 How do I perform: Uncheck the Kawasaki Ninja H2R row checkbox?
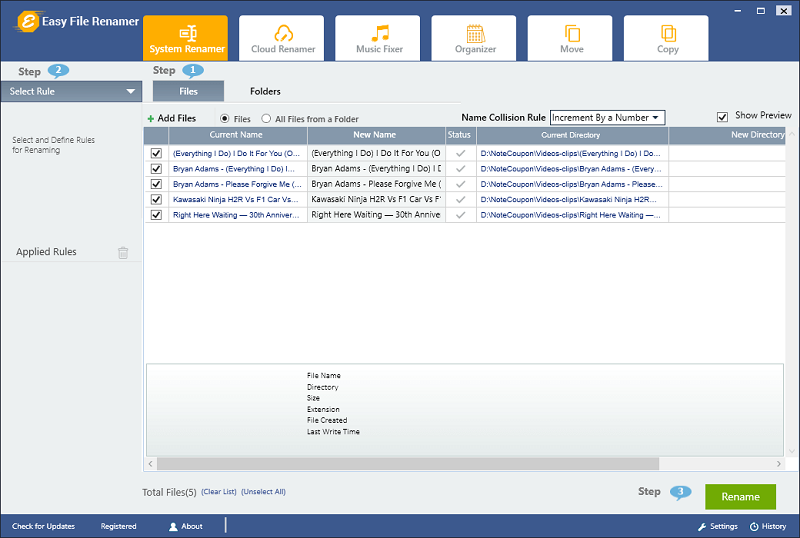[x=156, y=199]
